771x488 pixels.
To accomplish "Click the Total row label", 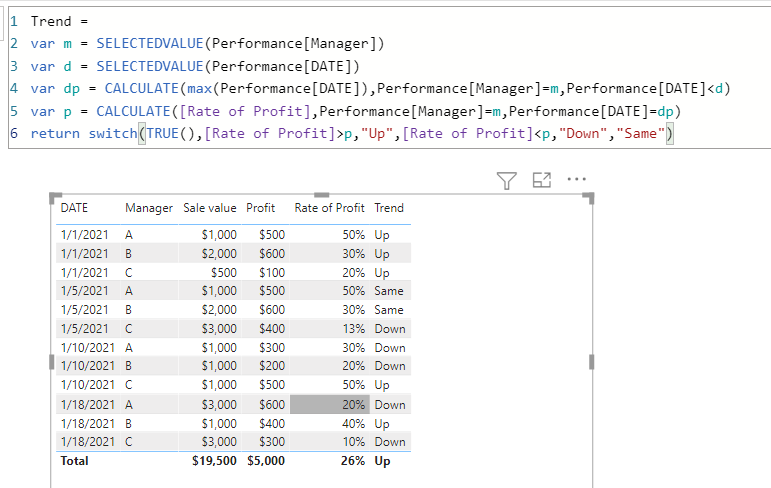I will click(x=74, y=461).
